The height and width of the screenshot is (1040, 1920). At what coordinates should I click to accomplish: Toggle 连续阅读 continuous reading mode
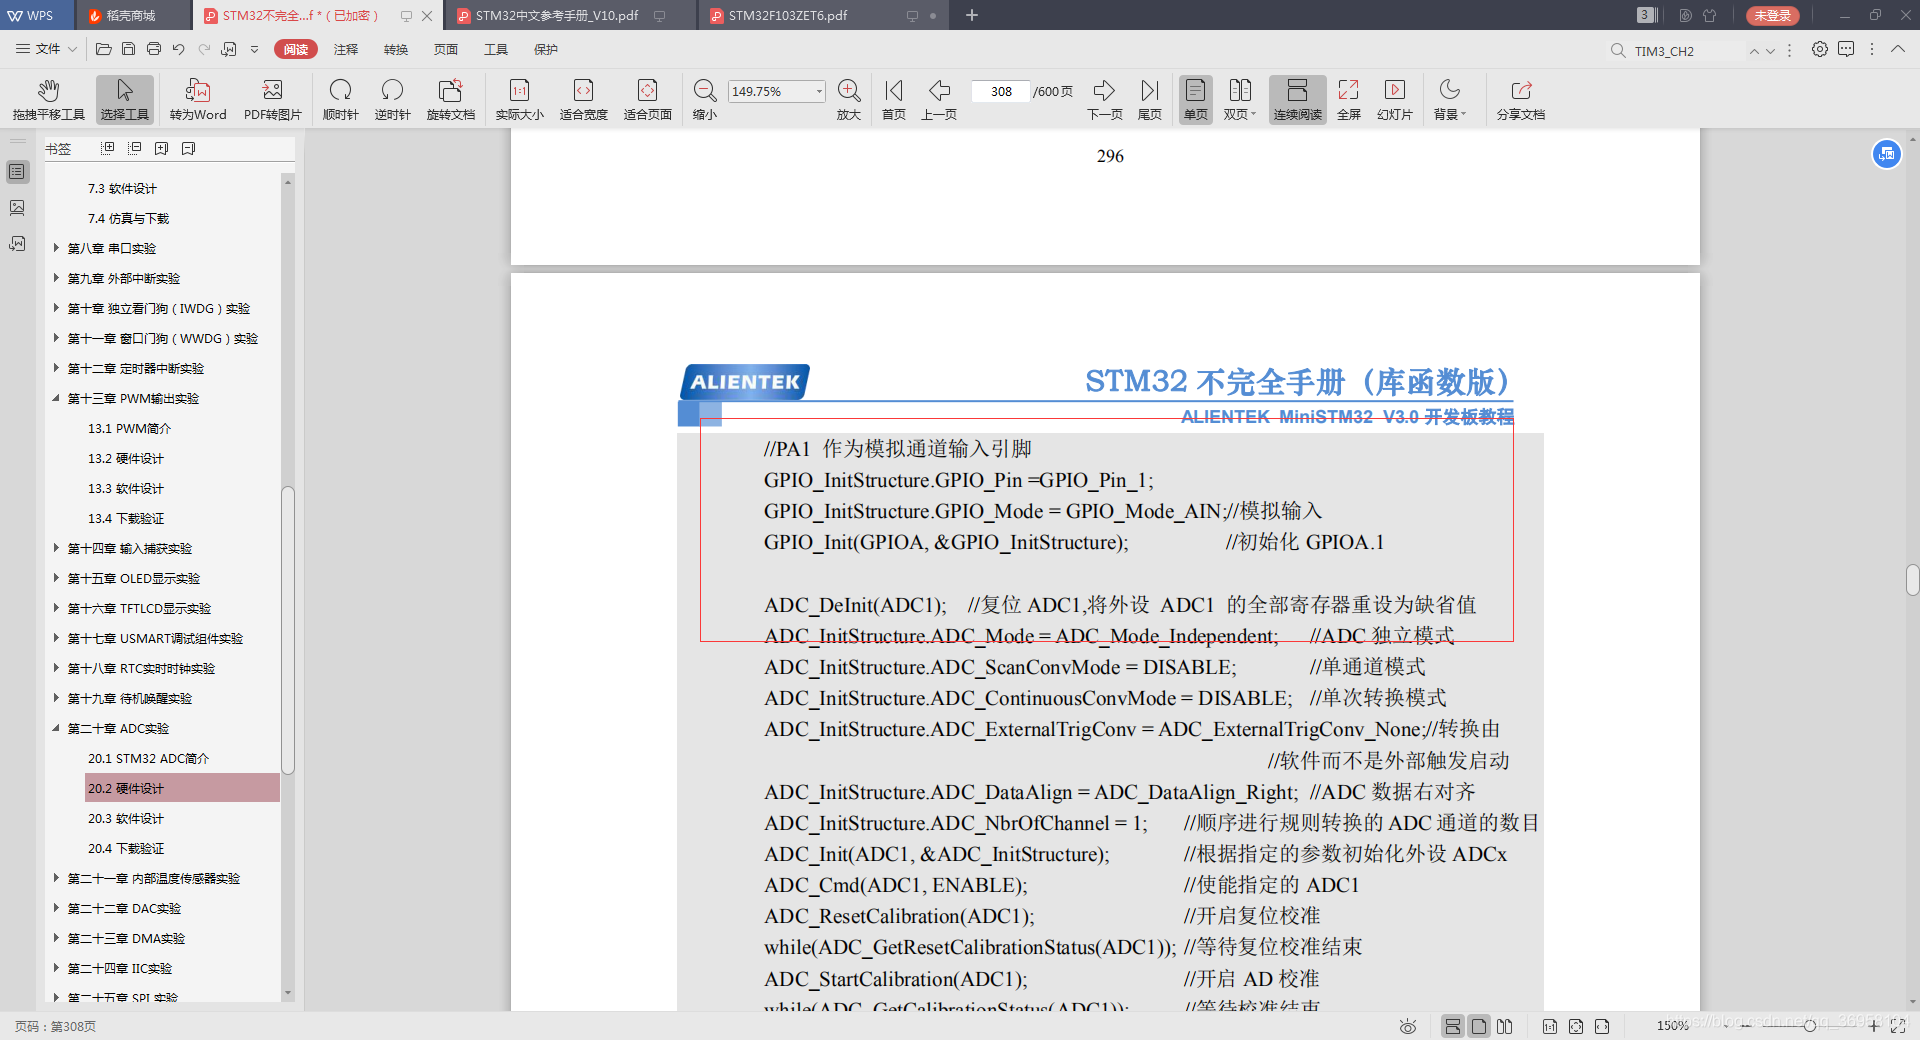click(x=1297, y=100)
